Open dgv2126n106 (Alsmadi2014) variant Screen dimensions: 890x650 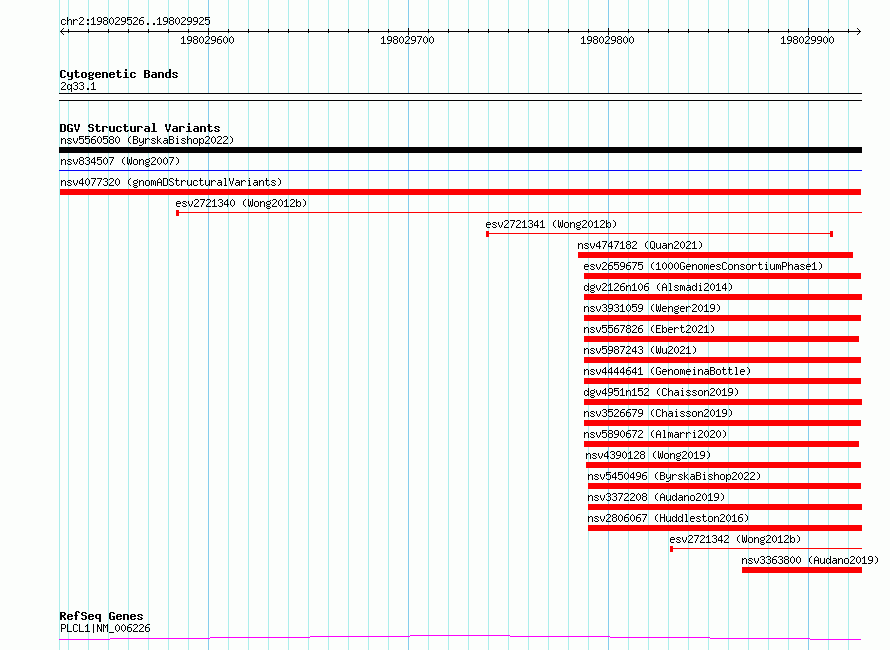(658, 287)
